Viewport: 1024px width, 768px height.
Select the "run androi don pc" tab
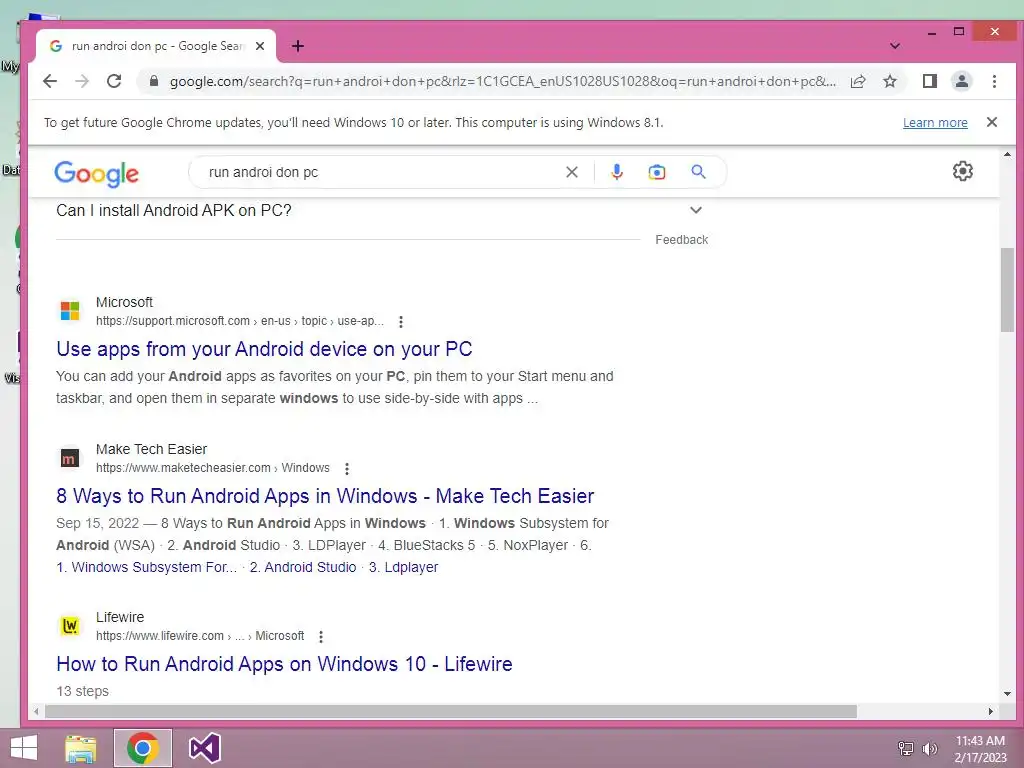coord(157,46)
